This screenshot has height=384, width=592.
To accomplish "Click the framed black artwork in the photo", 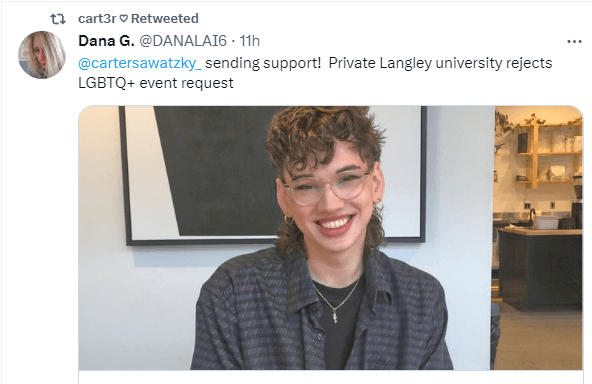I will point(273,174).
